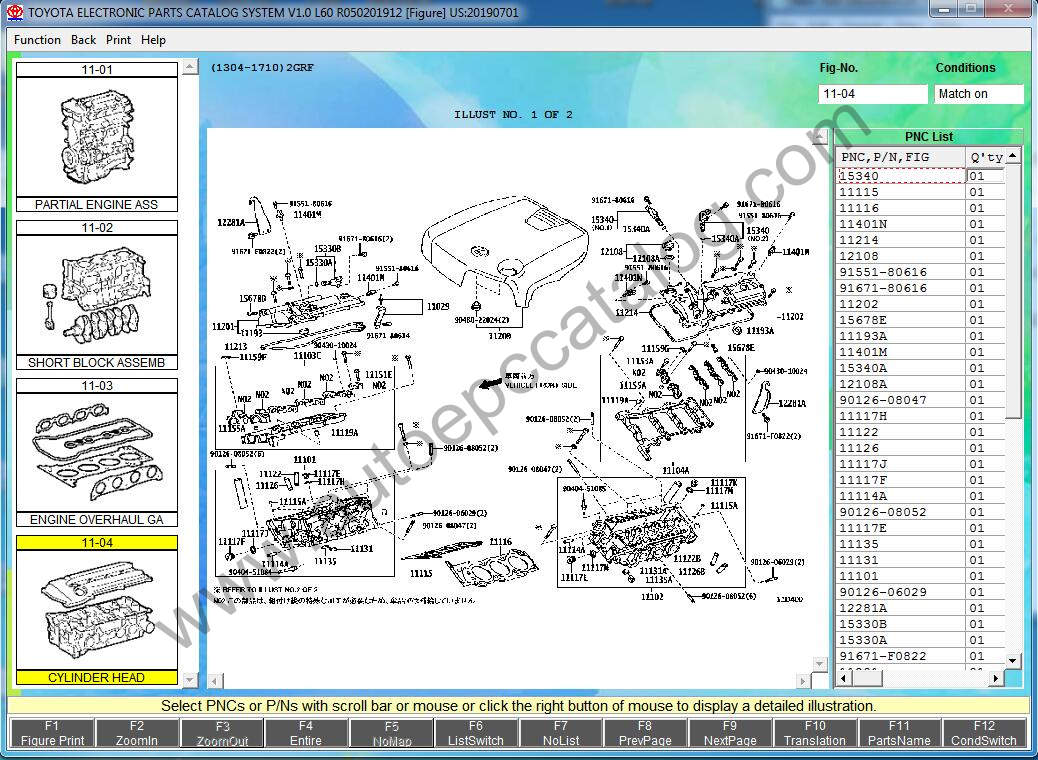Click F12 CondSwitch button

tap(984, 733)
